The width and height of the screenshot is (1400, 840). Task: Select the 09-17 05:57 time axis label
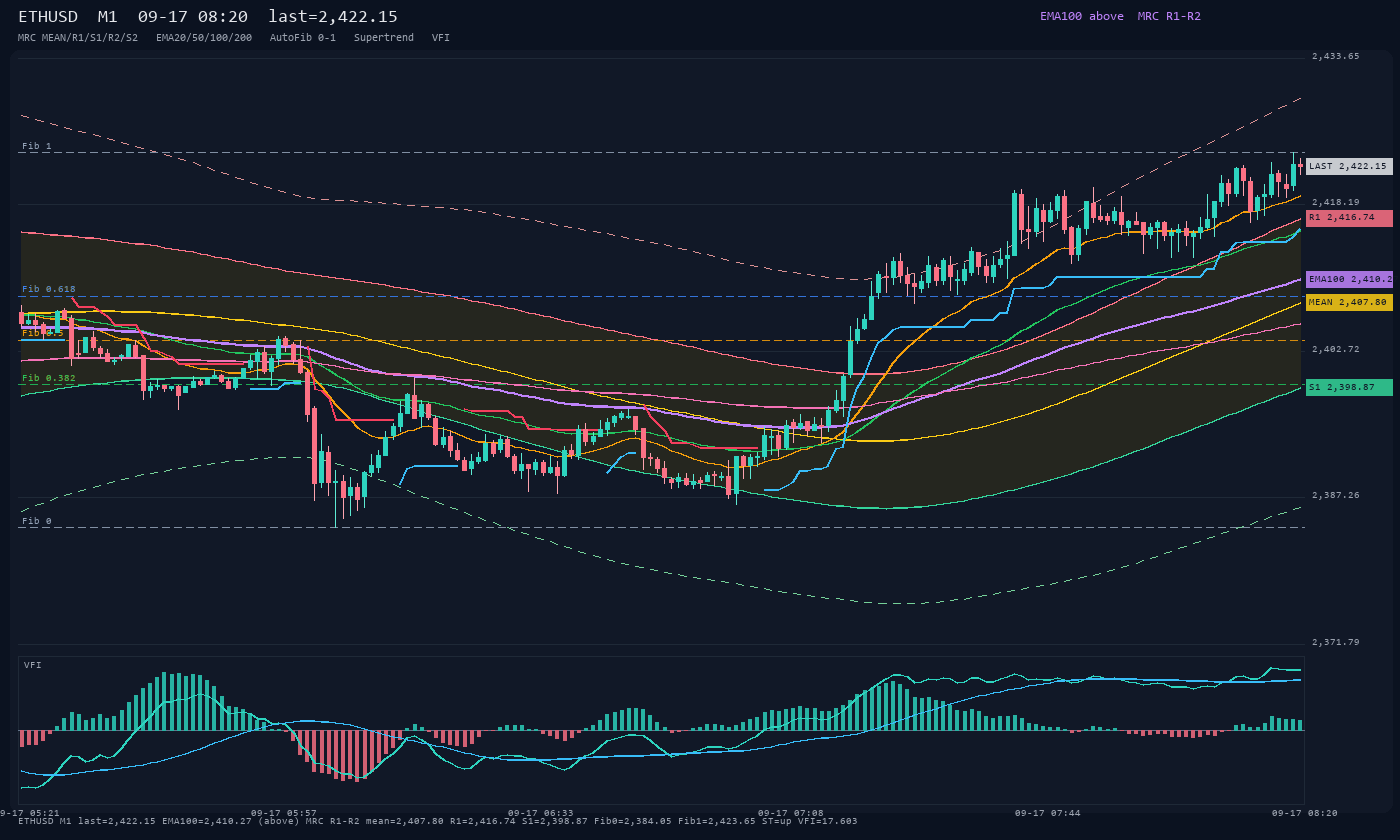(x=284, y=813)
